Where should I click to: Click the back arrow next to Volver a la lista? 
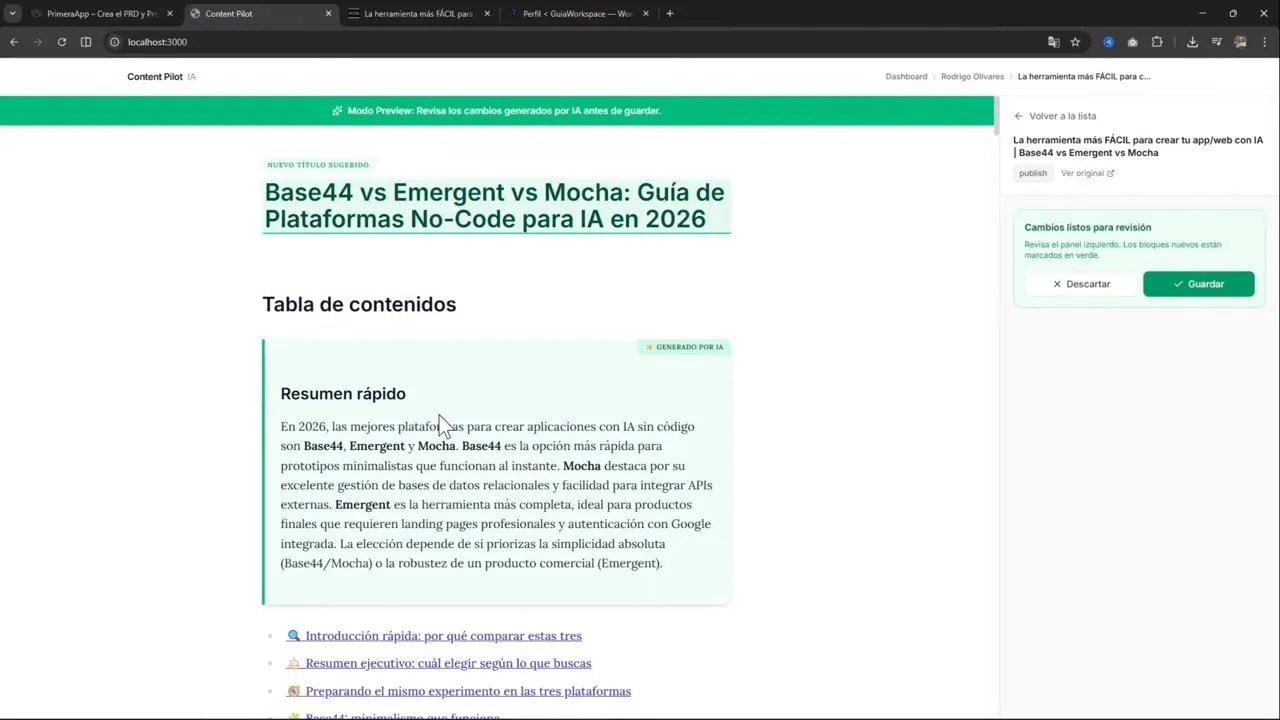tap(1018, 116)
